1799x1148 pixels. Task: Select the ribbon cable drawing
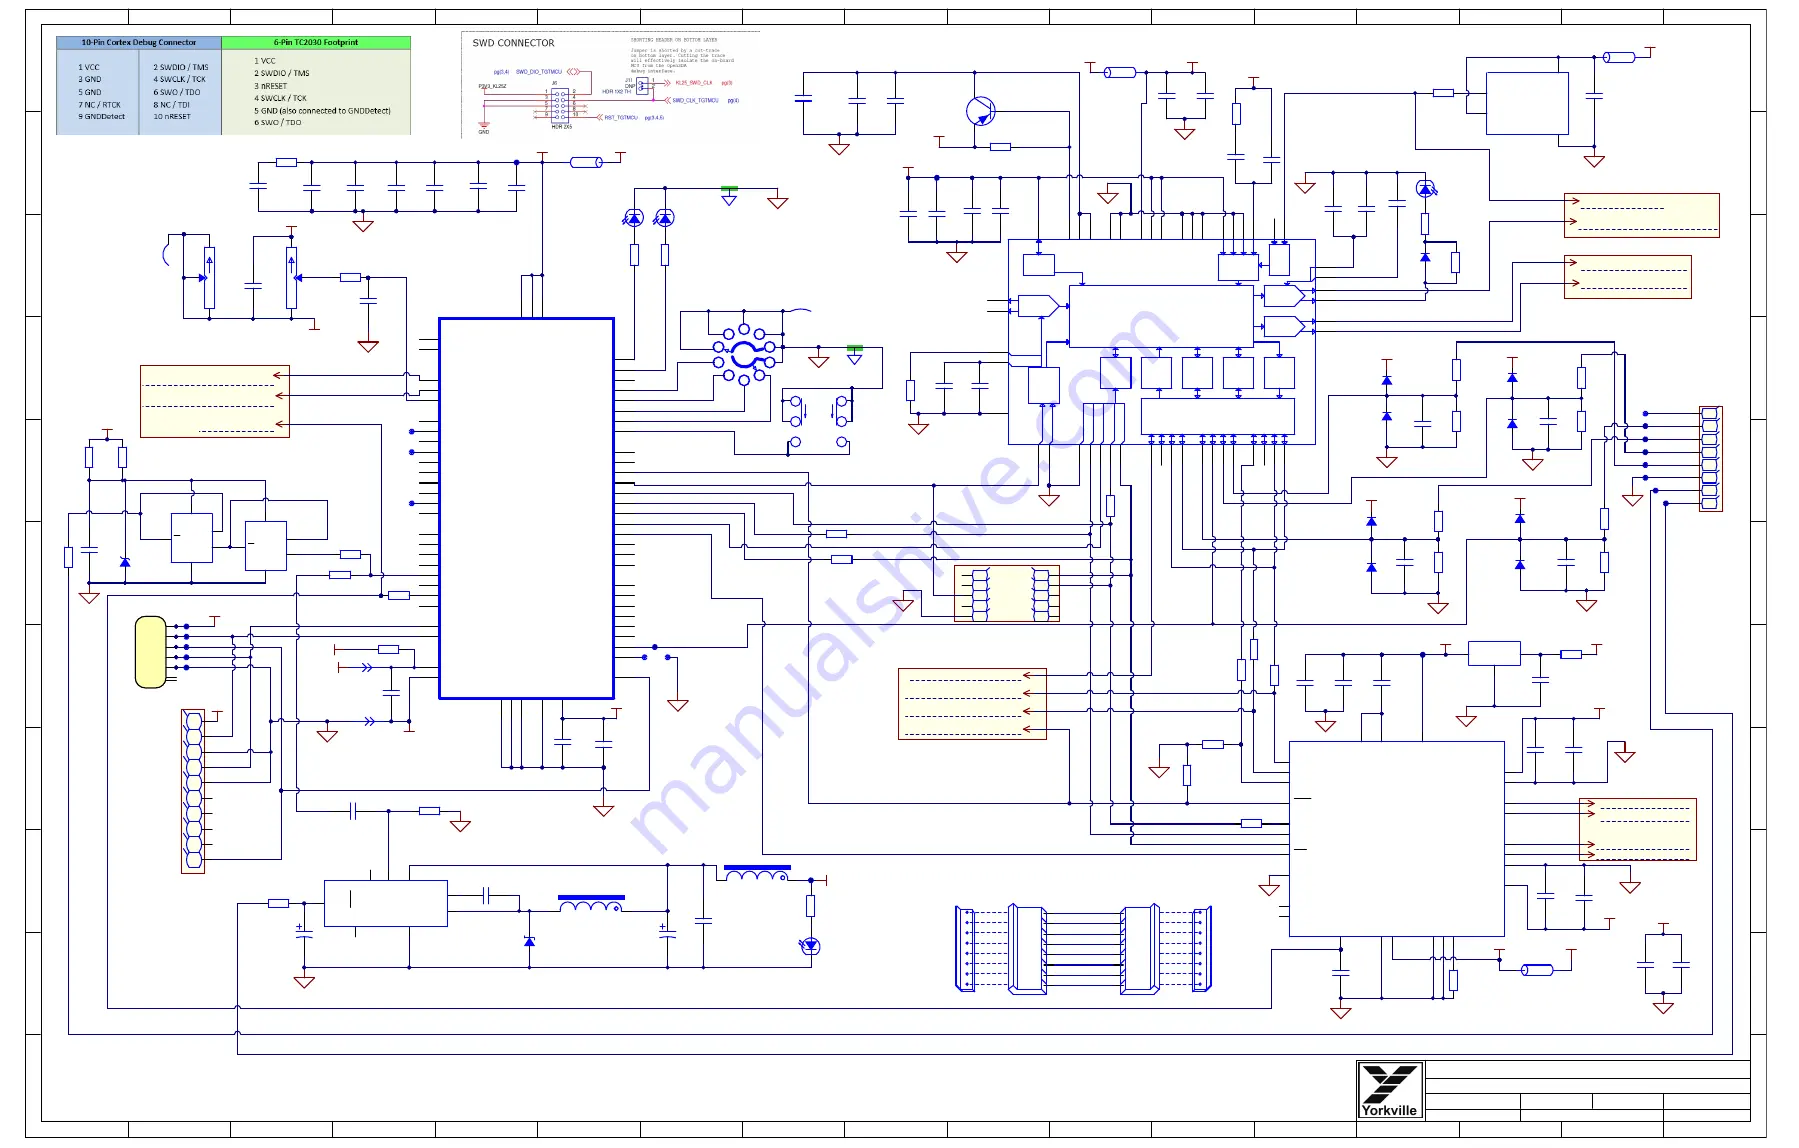pyautogui.click(x=1084, y=950)
